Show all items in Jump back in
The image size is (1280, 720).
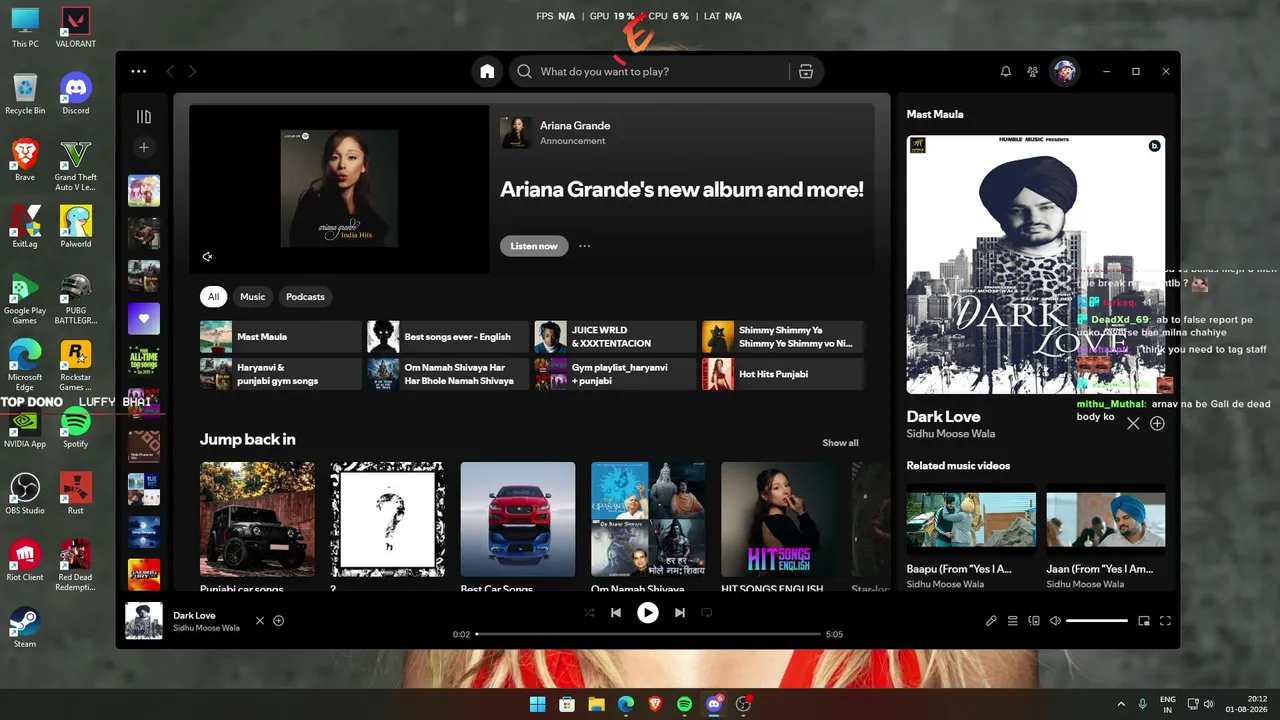tap(840, 443)
